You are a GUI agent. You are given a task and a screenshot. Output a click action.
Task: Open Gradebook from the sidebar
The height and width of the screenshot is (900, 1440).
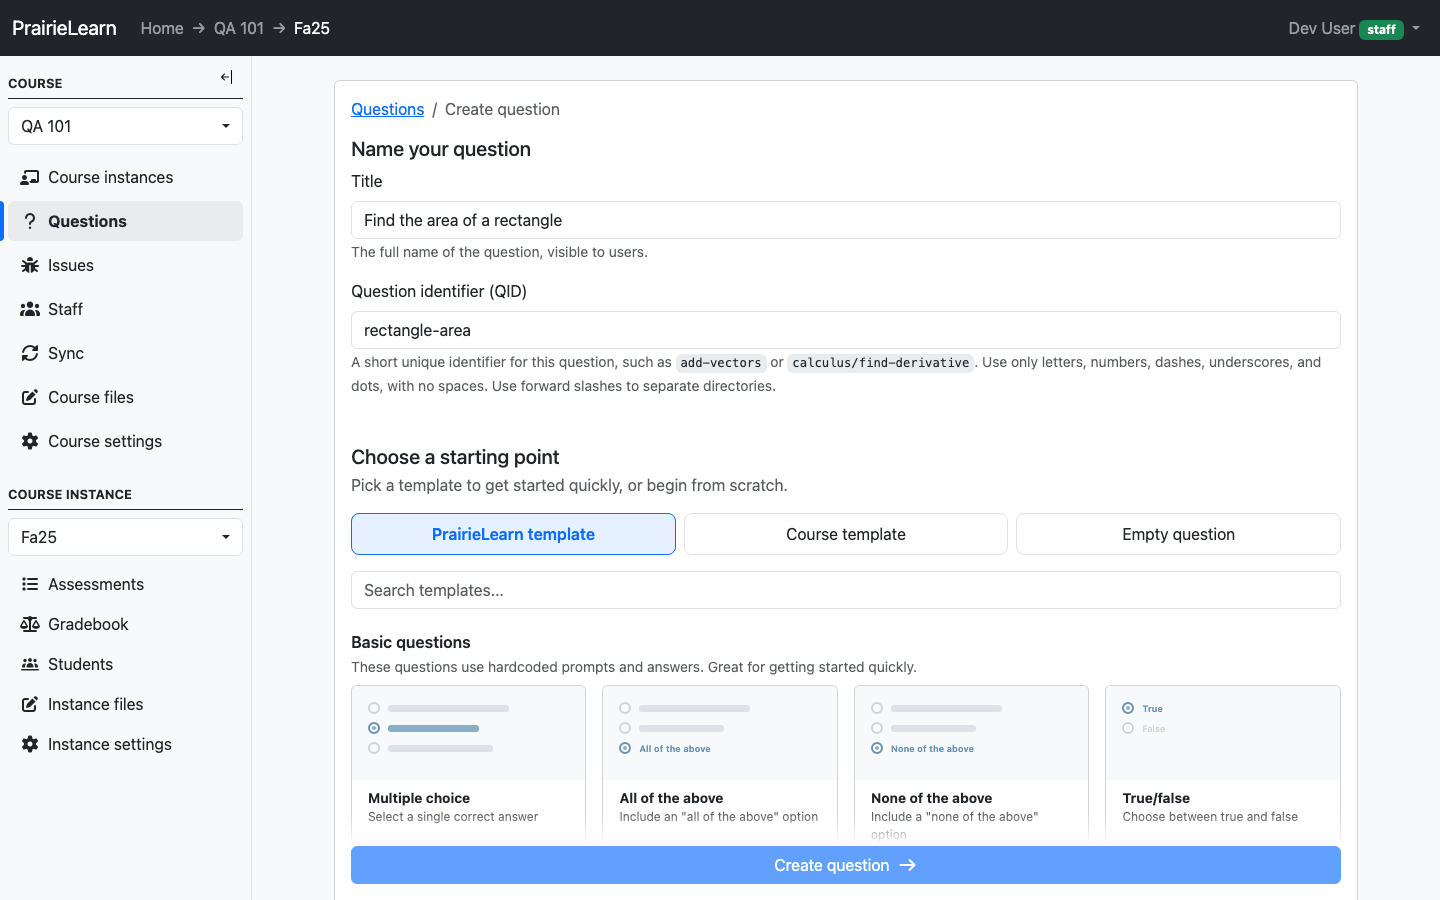click(125, 624)
